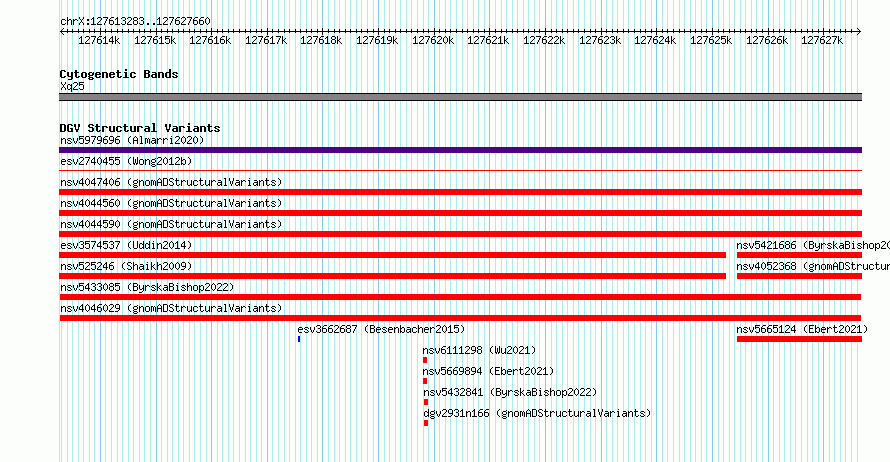Click the red bar under nsv525246
The image size is (890, 462).
[x=393, y=276]
